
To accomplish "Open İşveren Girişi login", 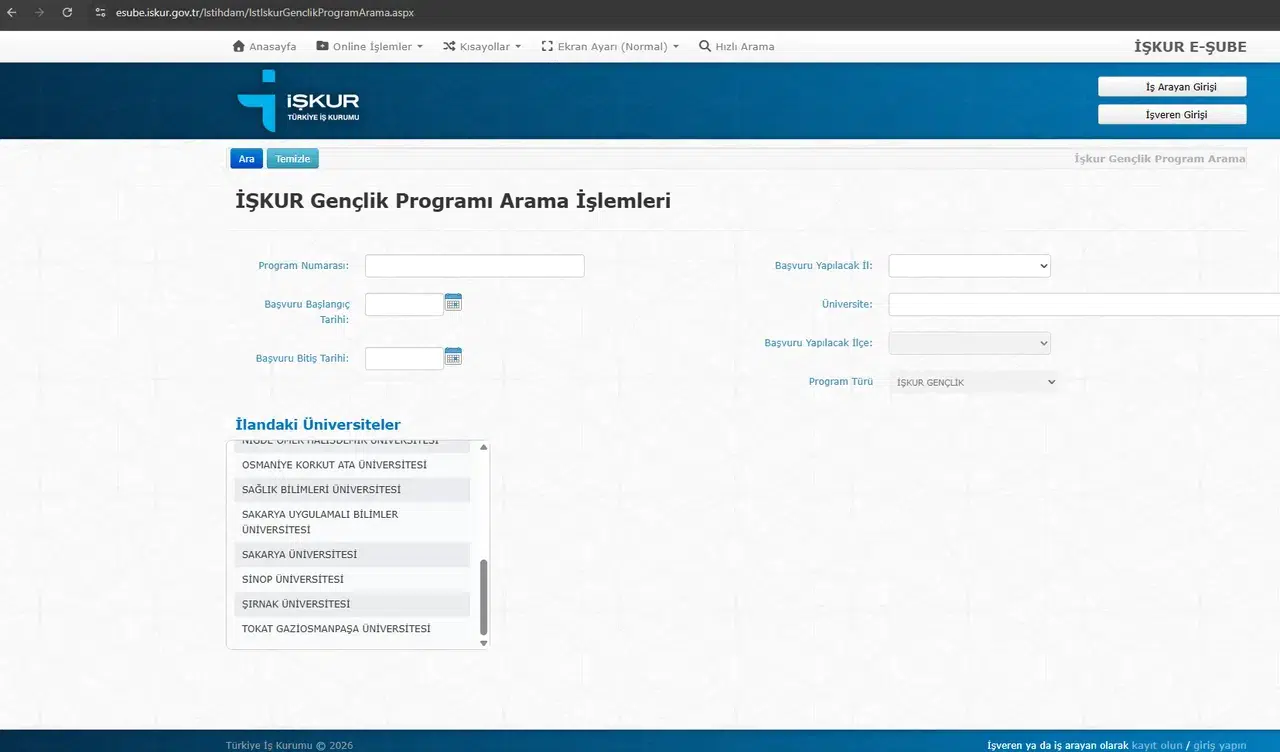I will 1172,115.
